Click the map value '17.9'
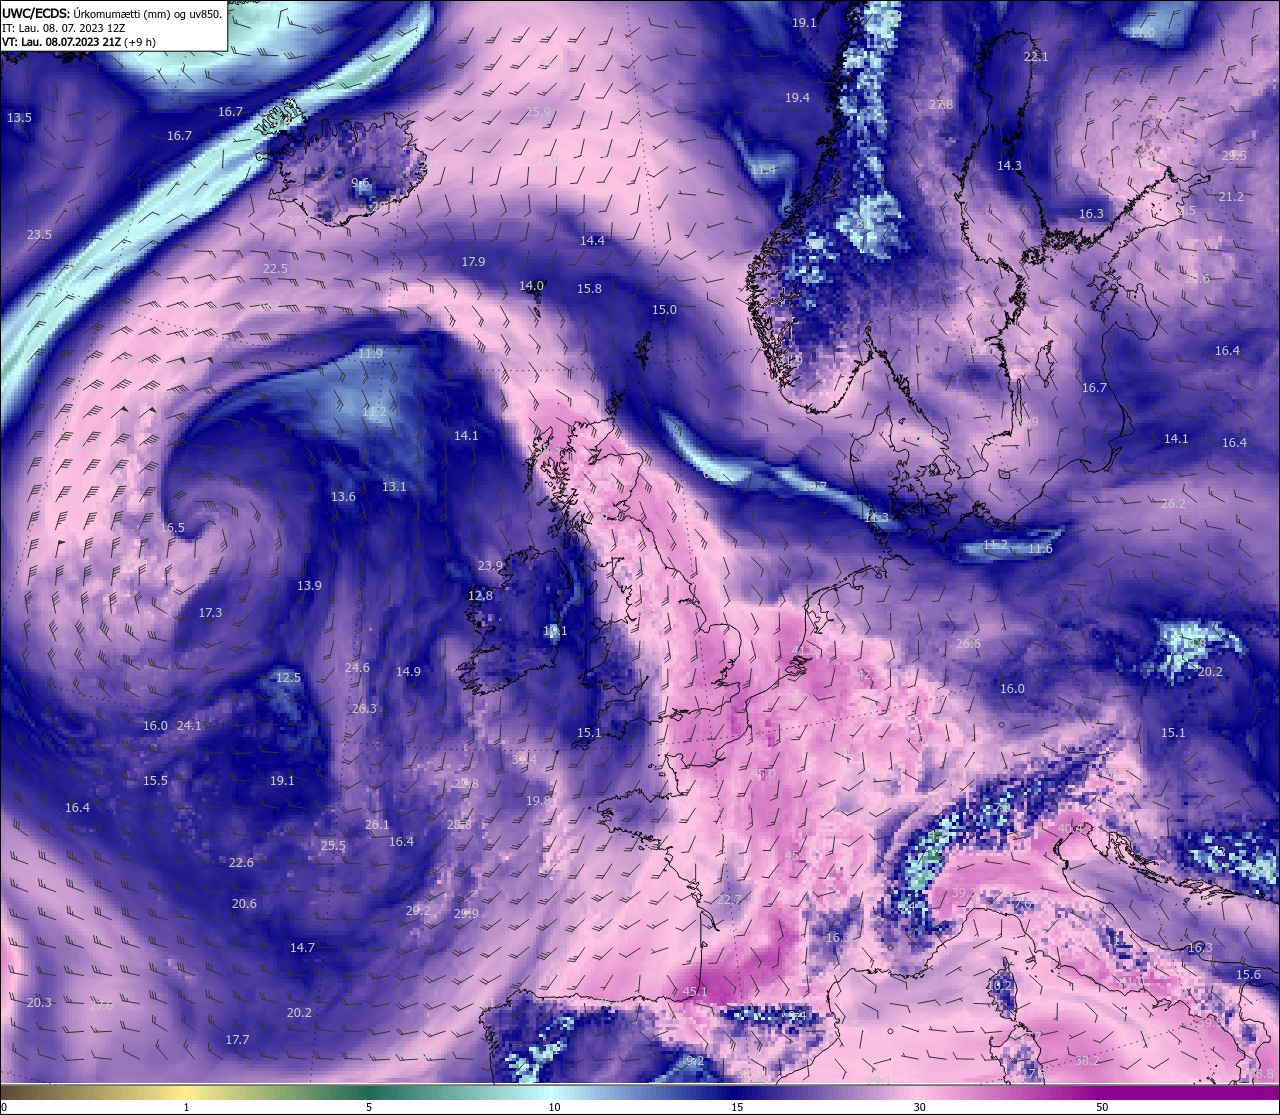The height and width of the screenshot is (1115, 1280). coord(473,261)
